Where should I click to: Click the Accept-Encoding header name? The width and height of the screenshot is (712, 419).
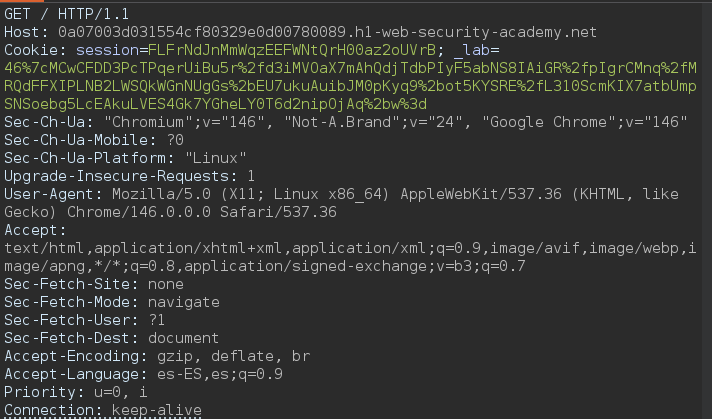(x=64, y=356)
